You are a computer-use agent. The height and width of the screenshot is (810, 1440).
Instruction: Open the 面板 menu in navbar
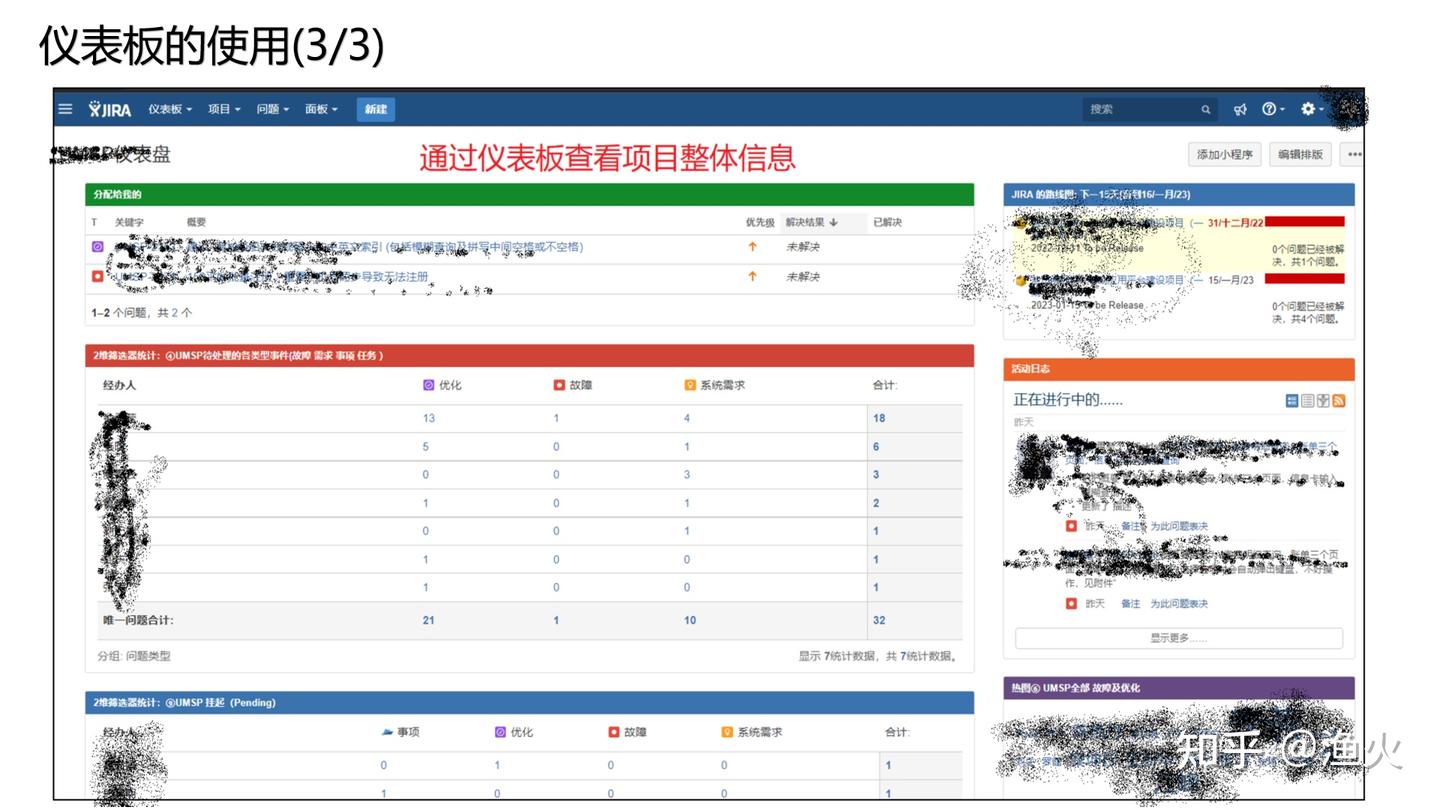[x=321, y=109]
